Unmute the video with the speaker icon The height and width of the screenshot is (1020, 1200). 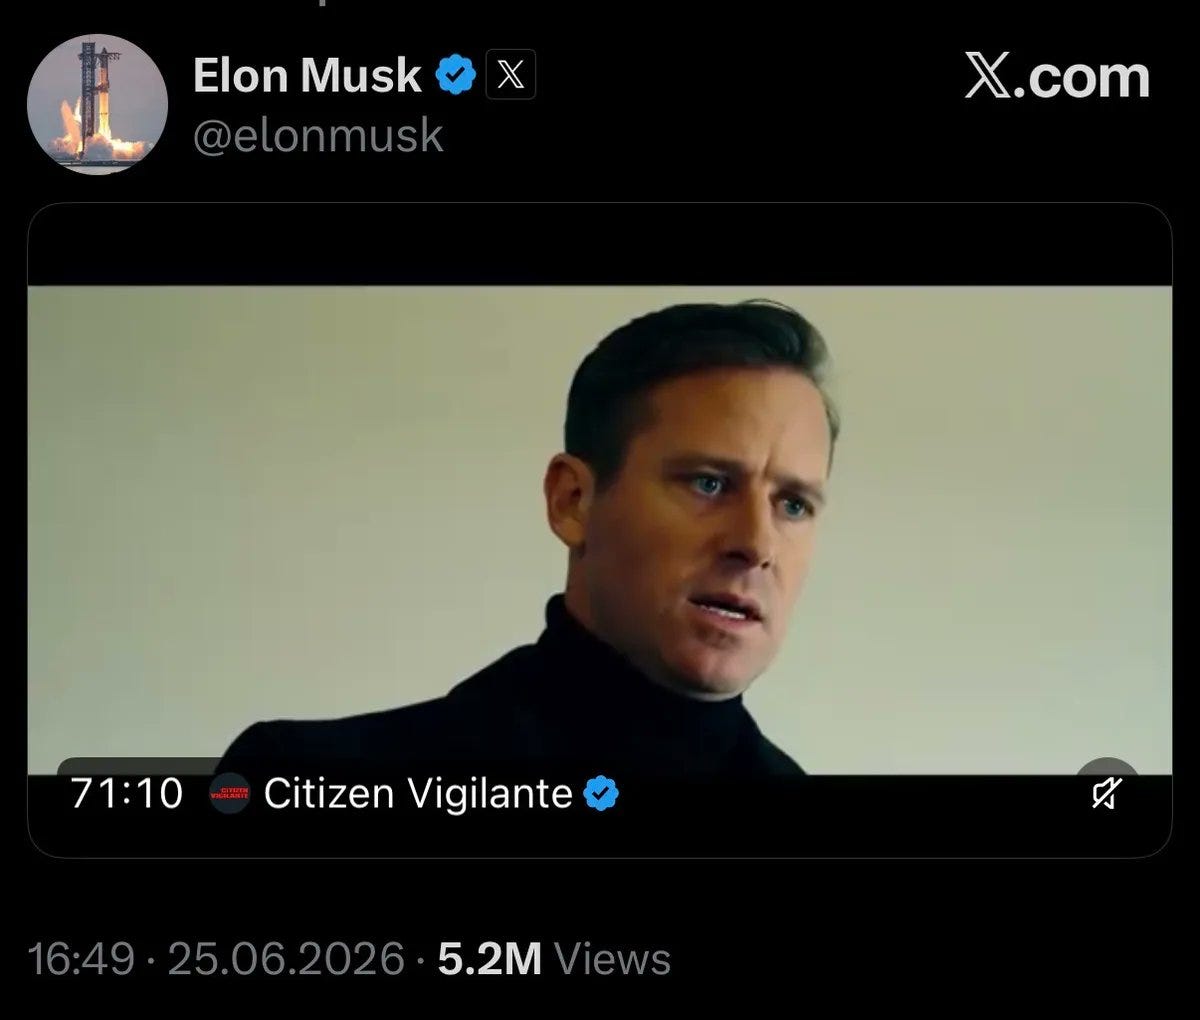click(x=1106, y=794)
